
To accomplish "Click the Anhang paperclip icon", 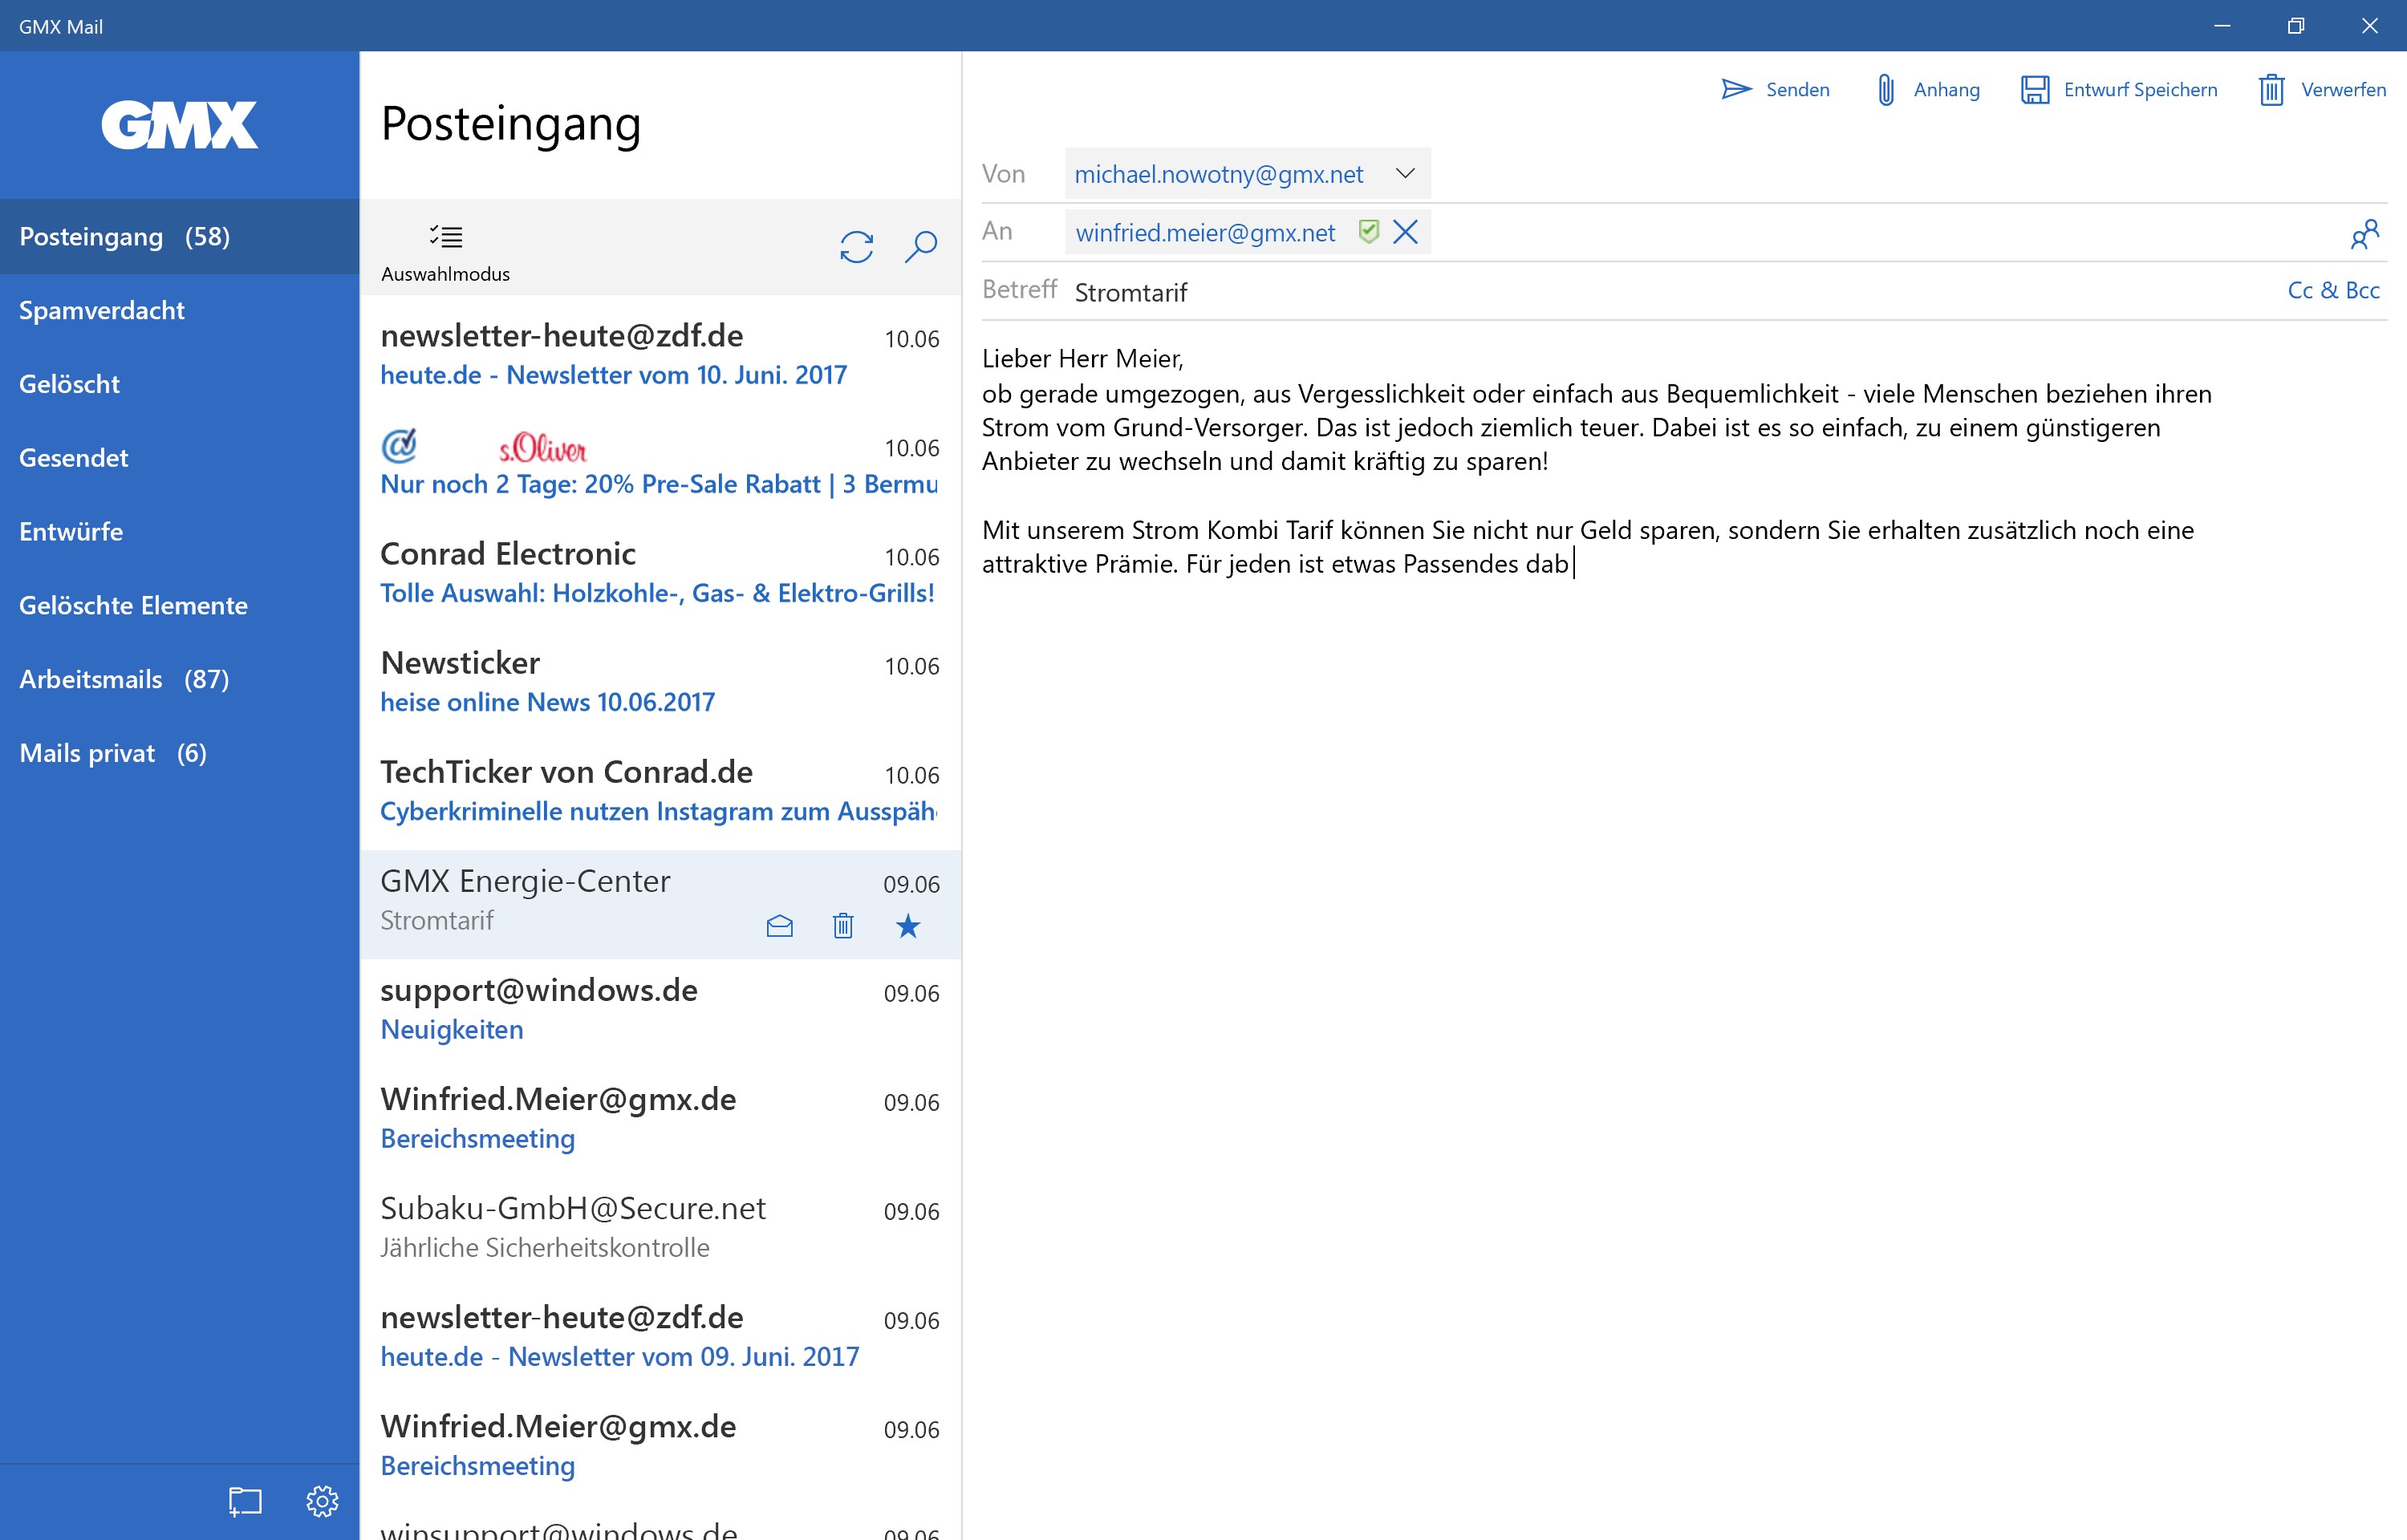I will pos(1885,89).
